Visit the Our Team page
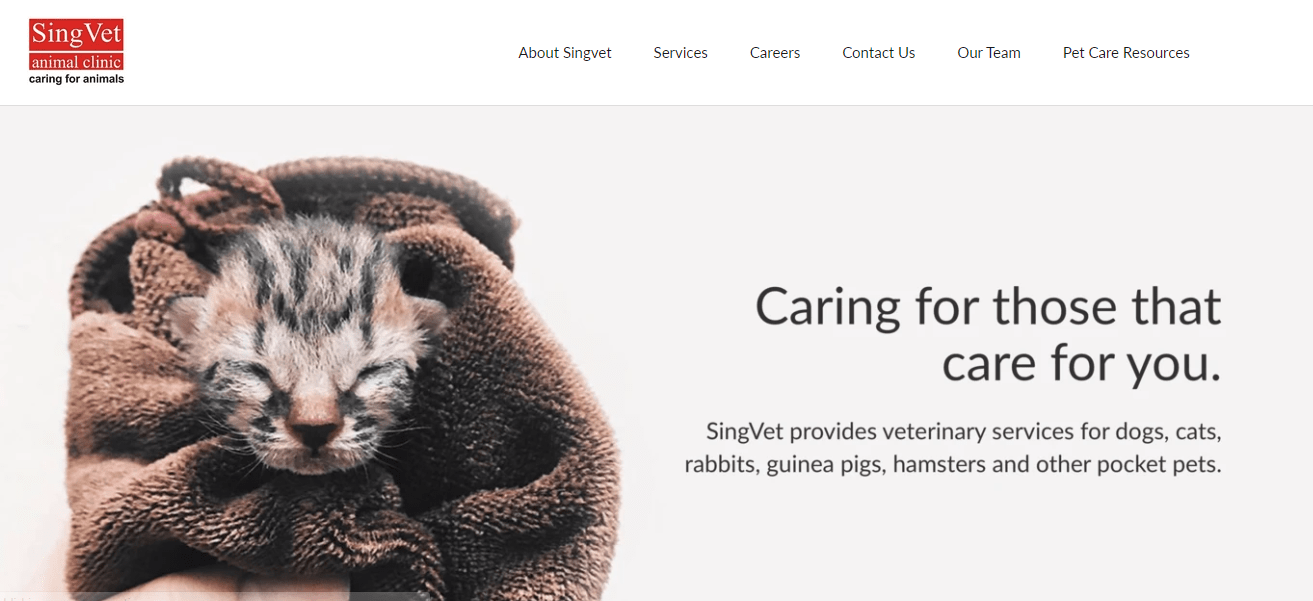Screen dimensions: 1313x601 tap(989, 53)
